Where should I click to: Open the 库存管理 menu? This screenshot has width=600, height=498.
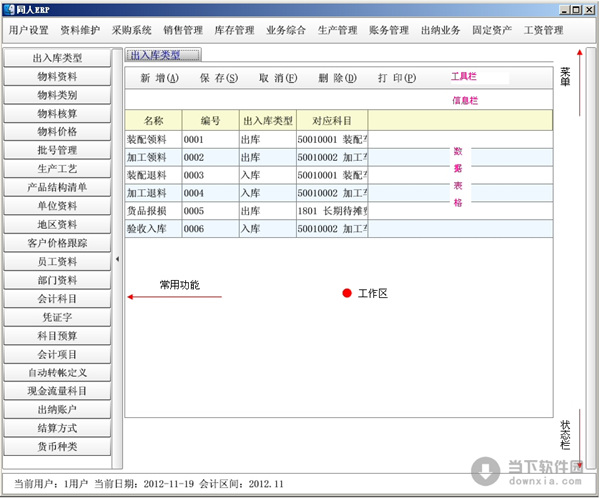coord(236,30)
